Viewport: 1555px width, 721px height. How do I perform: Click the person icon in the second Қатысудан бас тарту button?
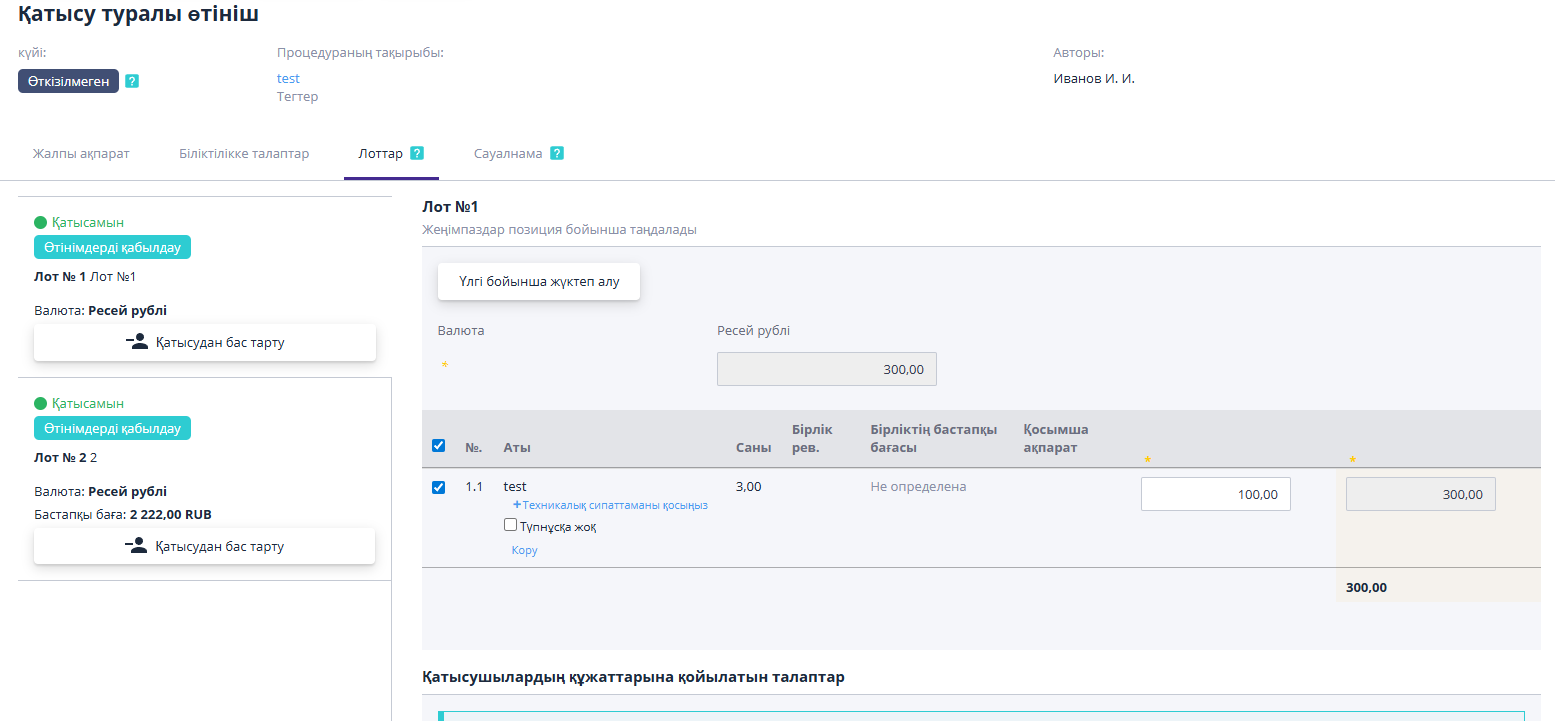click(136, 546)
